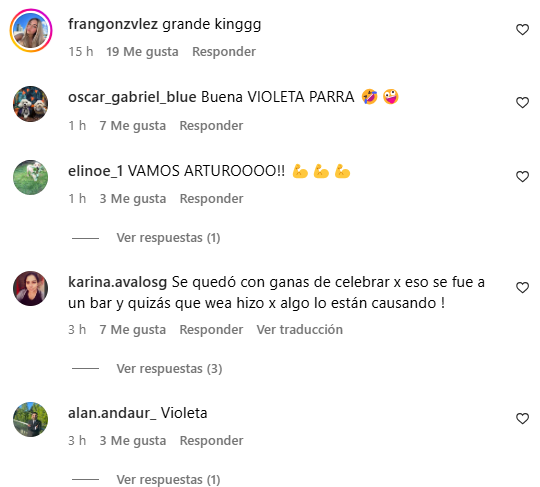Open oscar_gabriel_blue's avatar
This screenshot has width=540, height=487.
pyautogui.click(x=31, y=104)
